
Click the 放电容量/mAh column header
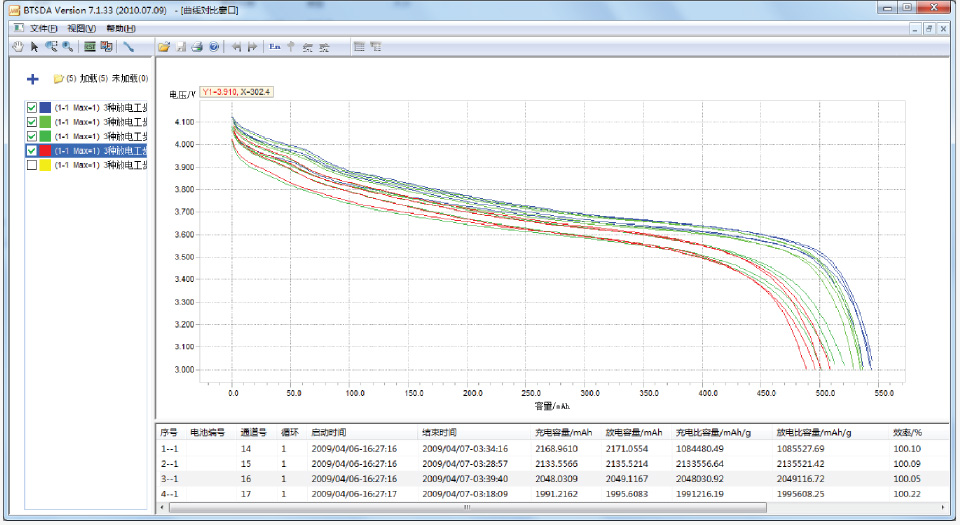pos(634,433)
